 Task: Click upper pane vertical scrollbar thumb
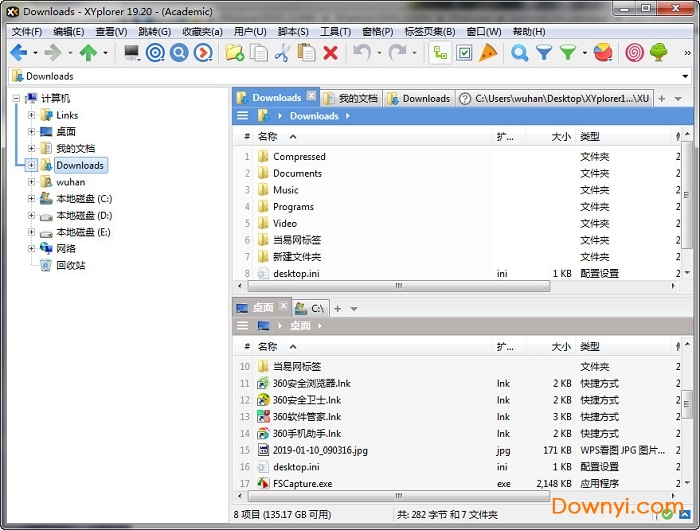coord(687,195)
